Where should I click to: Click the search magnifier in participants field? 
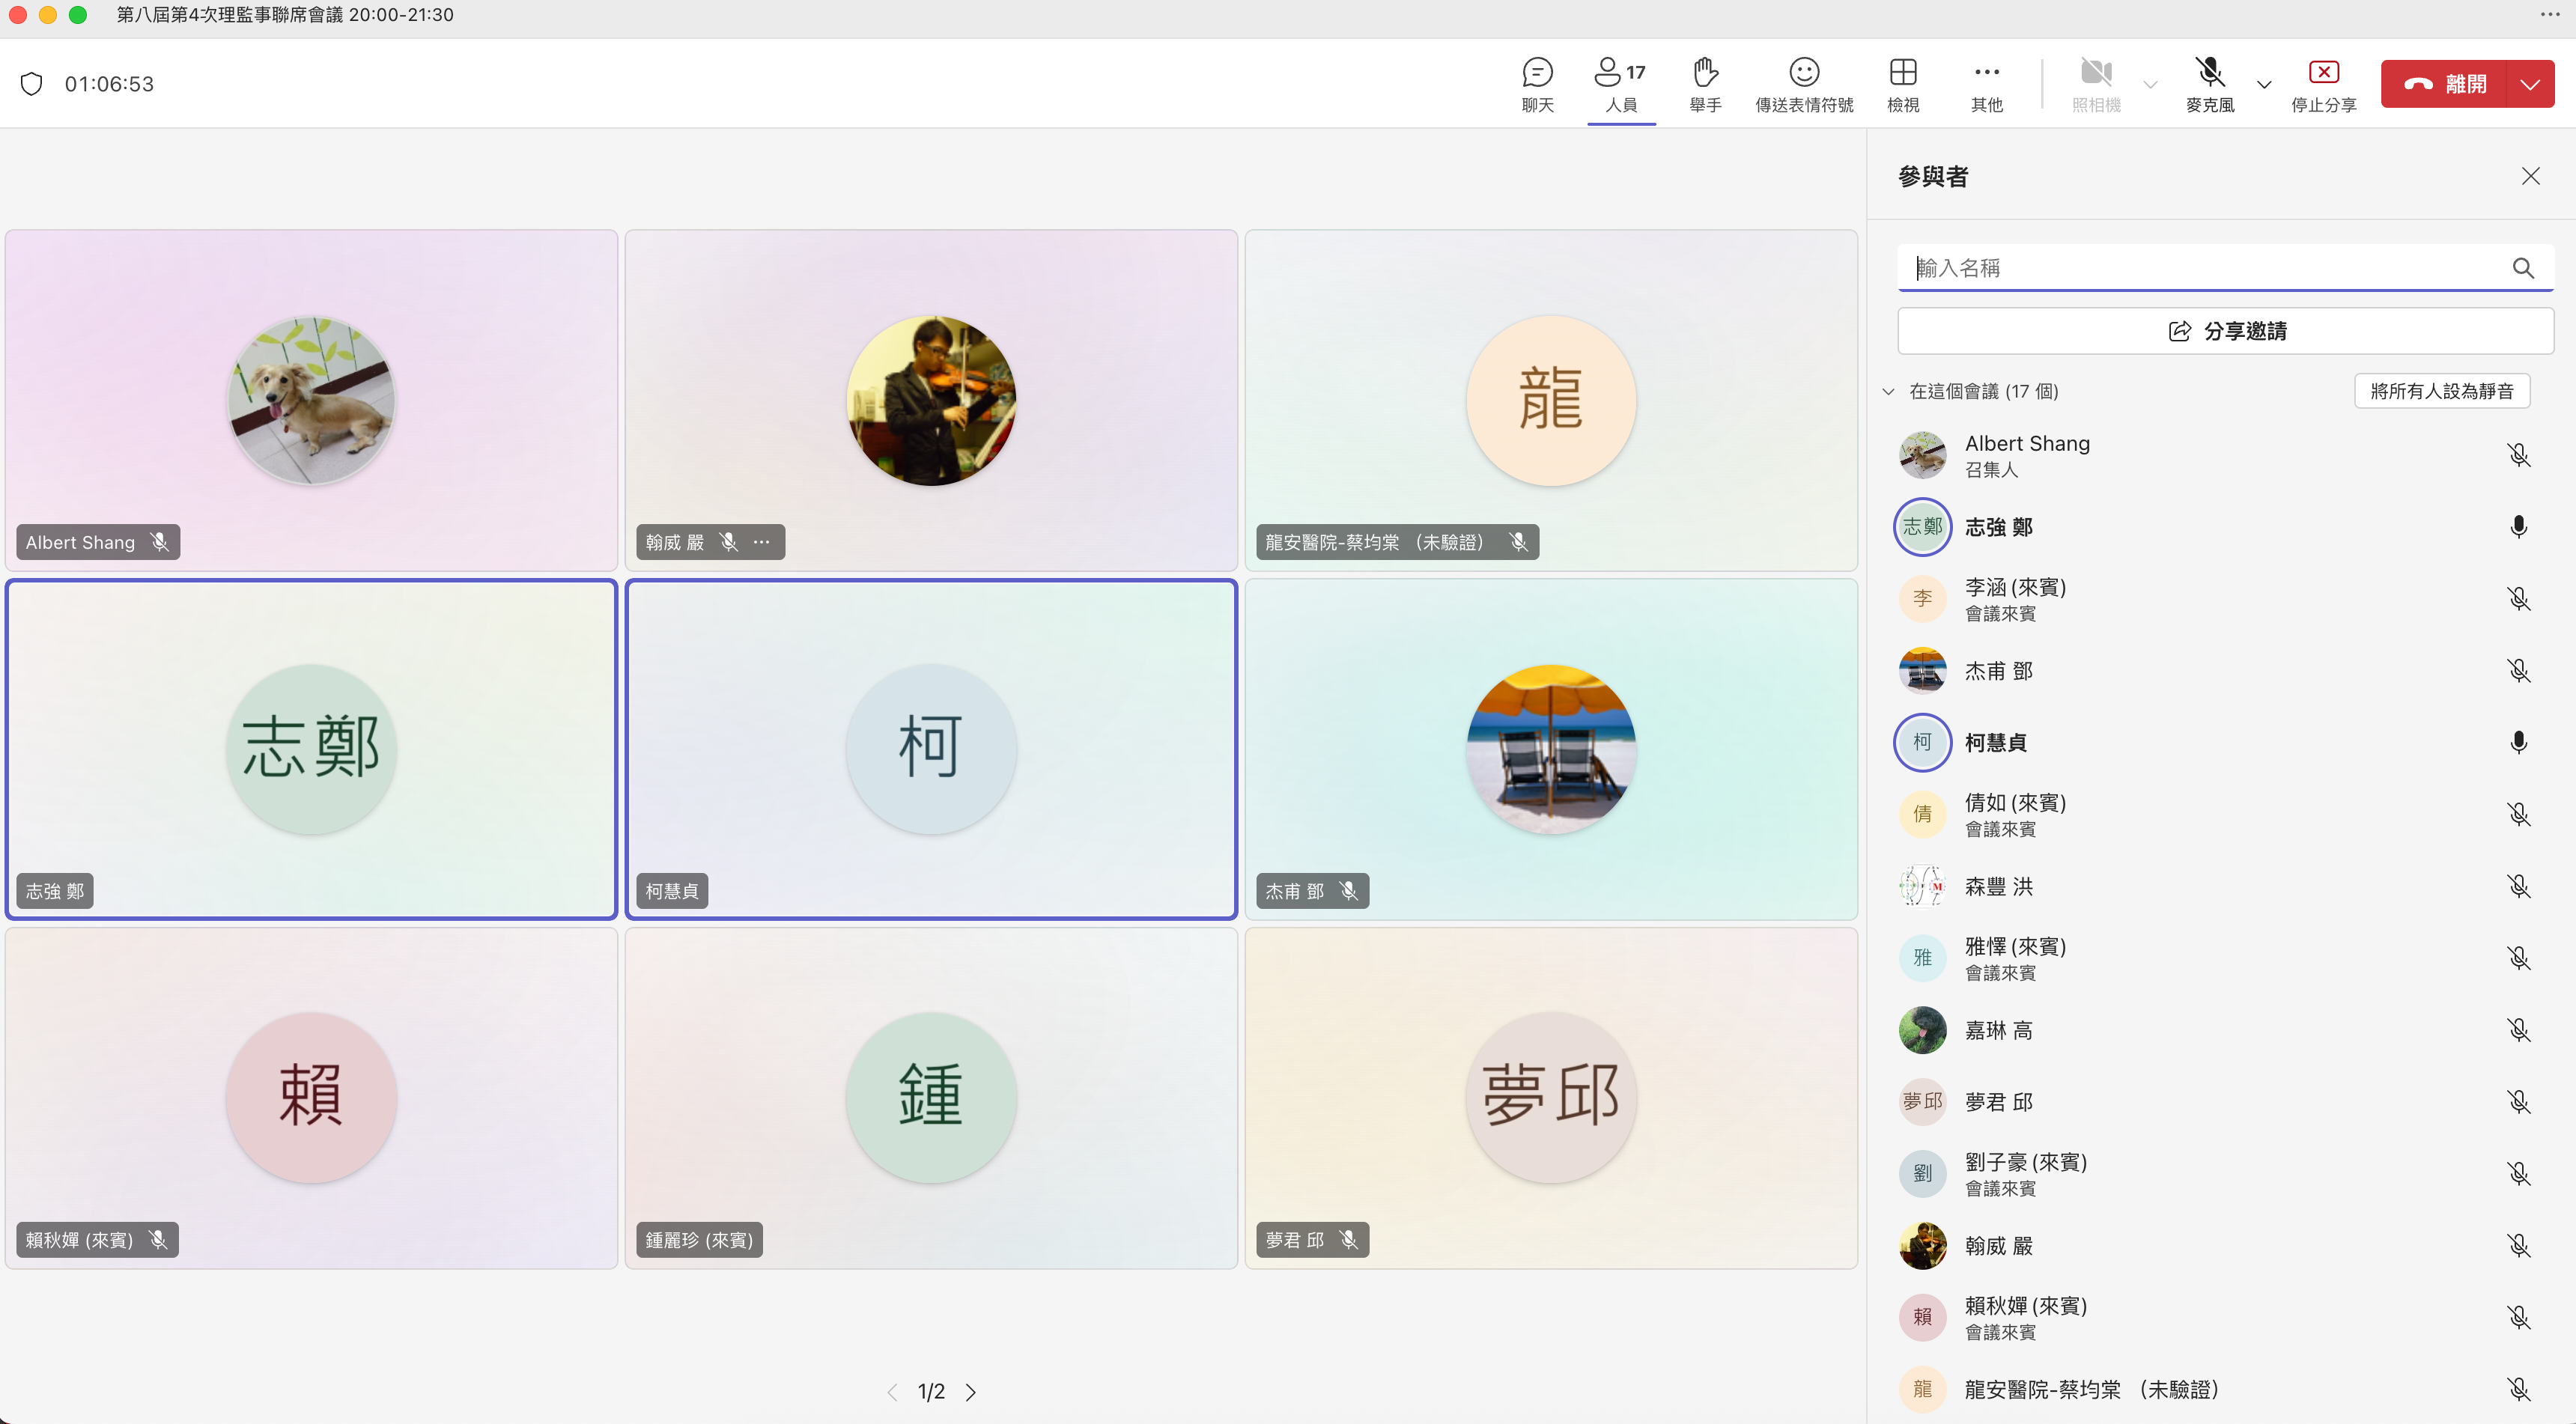2522,268
